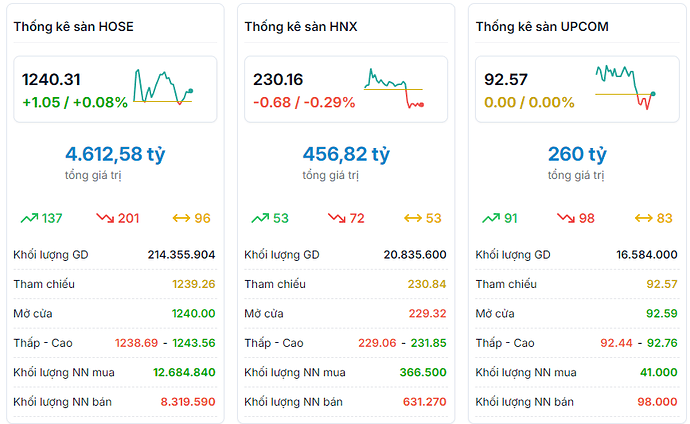Image resolution: width=690 pixels, height=424 pixels.
Task: Click UPCOM unchanged icon beside 83
Action: pos(644,218)
